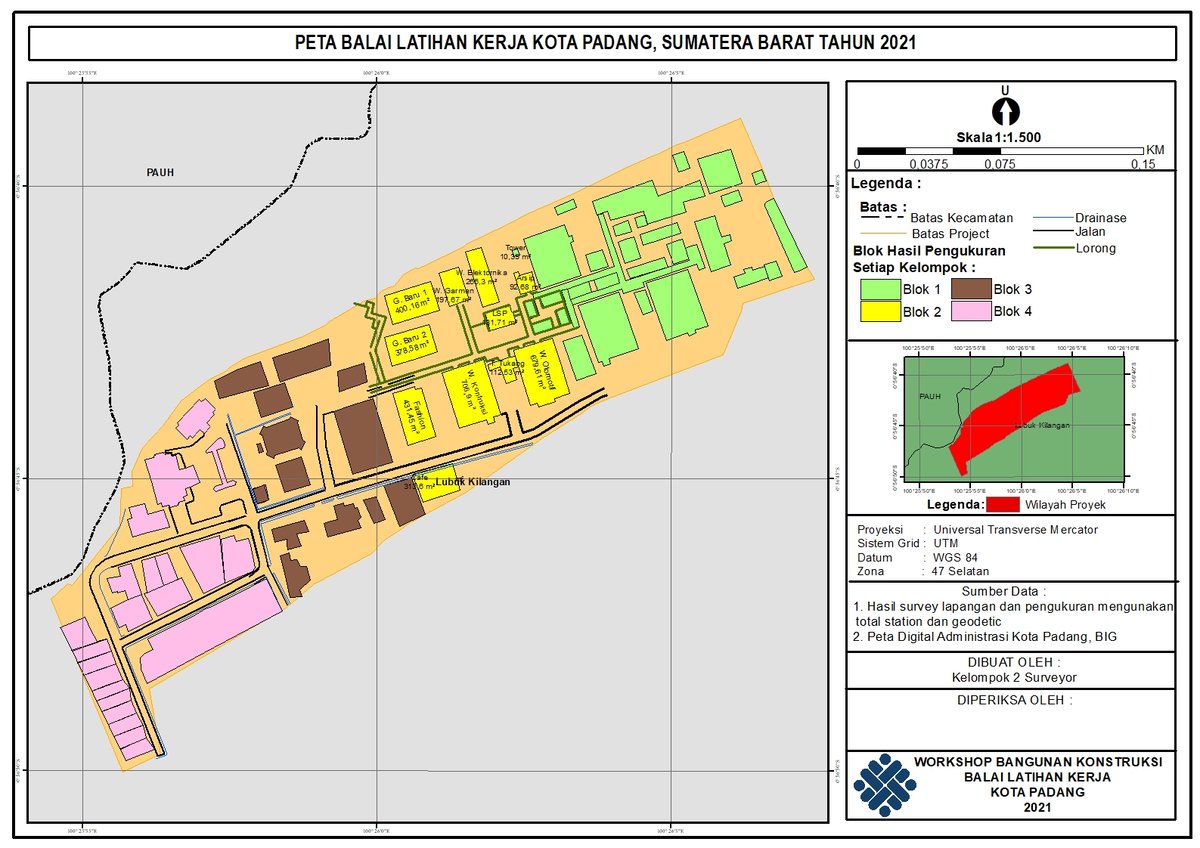
Task: Click the black-and-white scale bar
Action: click(x=998, y=151)
